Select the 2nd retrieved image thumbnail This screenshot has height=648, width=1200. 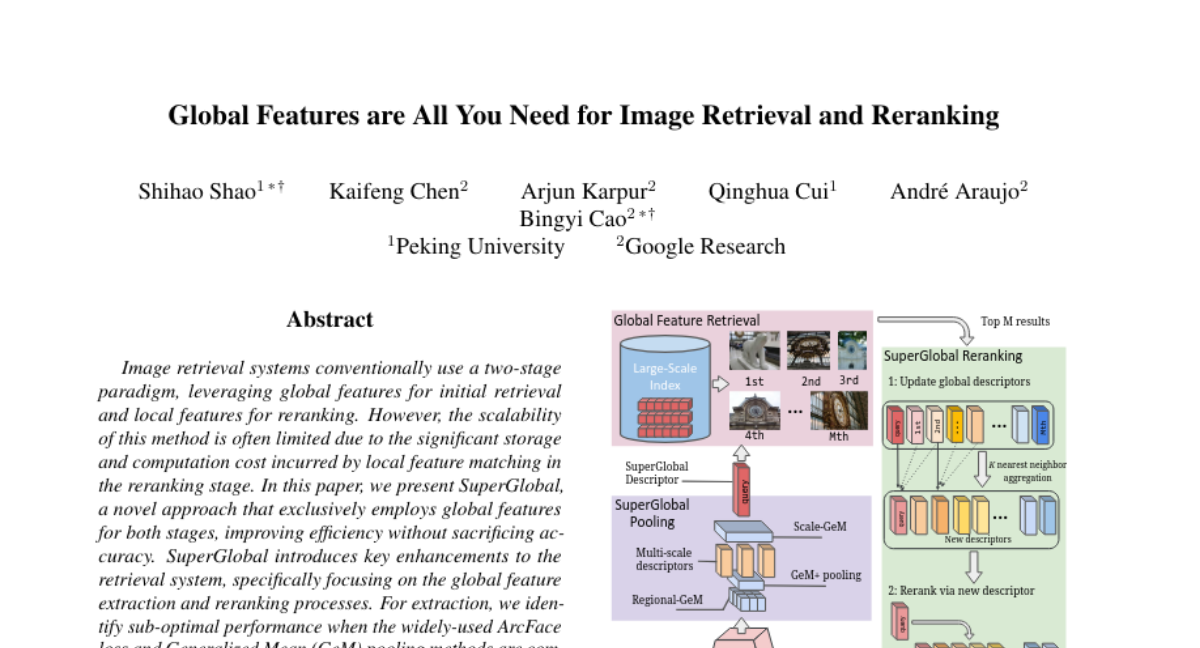tap(810, 352)
